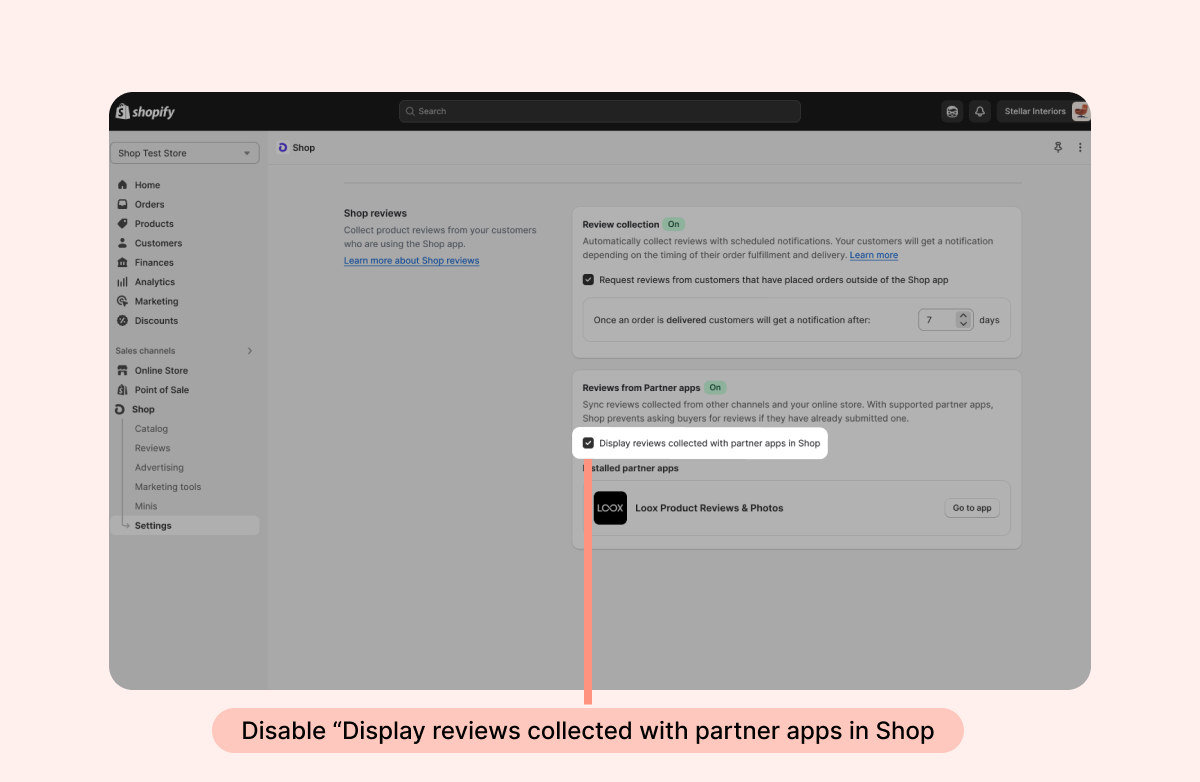
Task: Open the Shop Test Store dropdown
Action: coord(184,153)
